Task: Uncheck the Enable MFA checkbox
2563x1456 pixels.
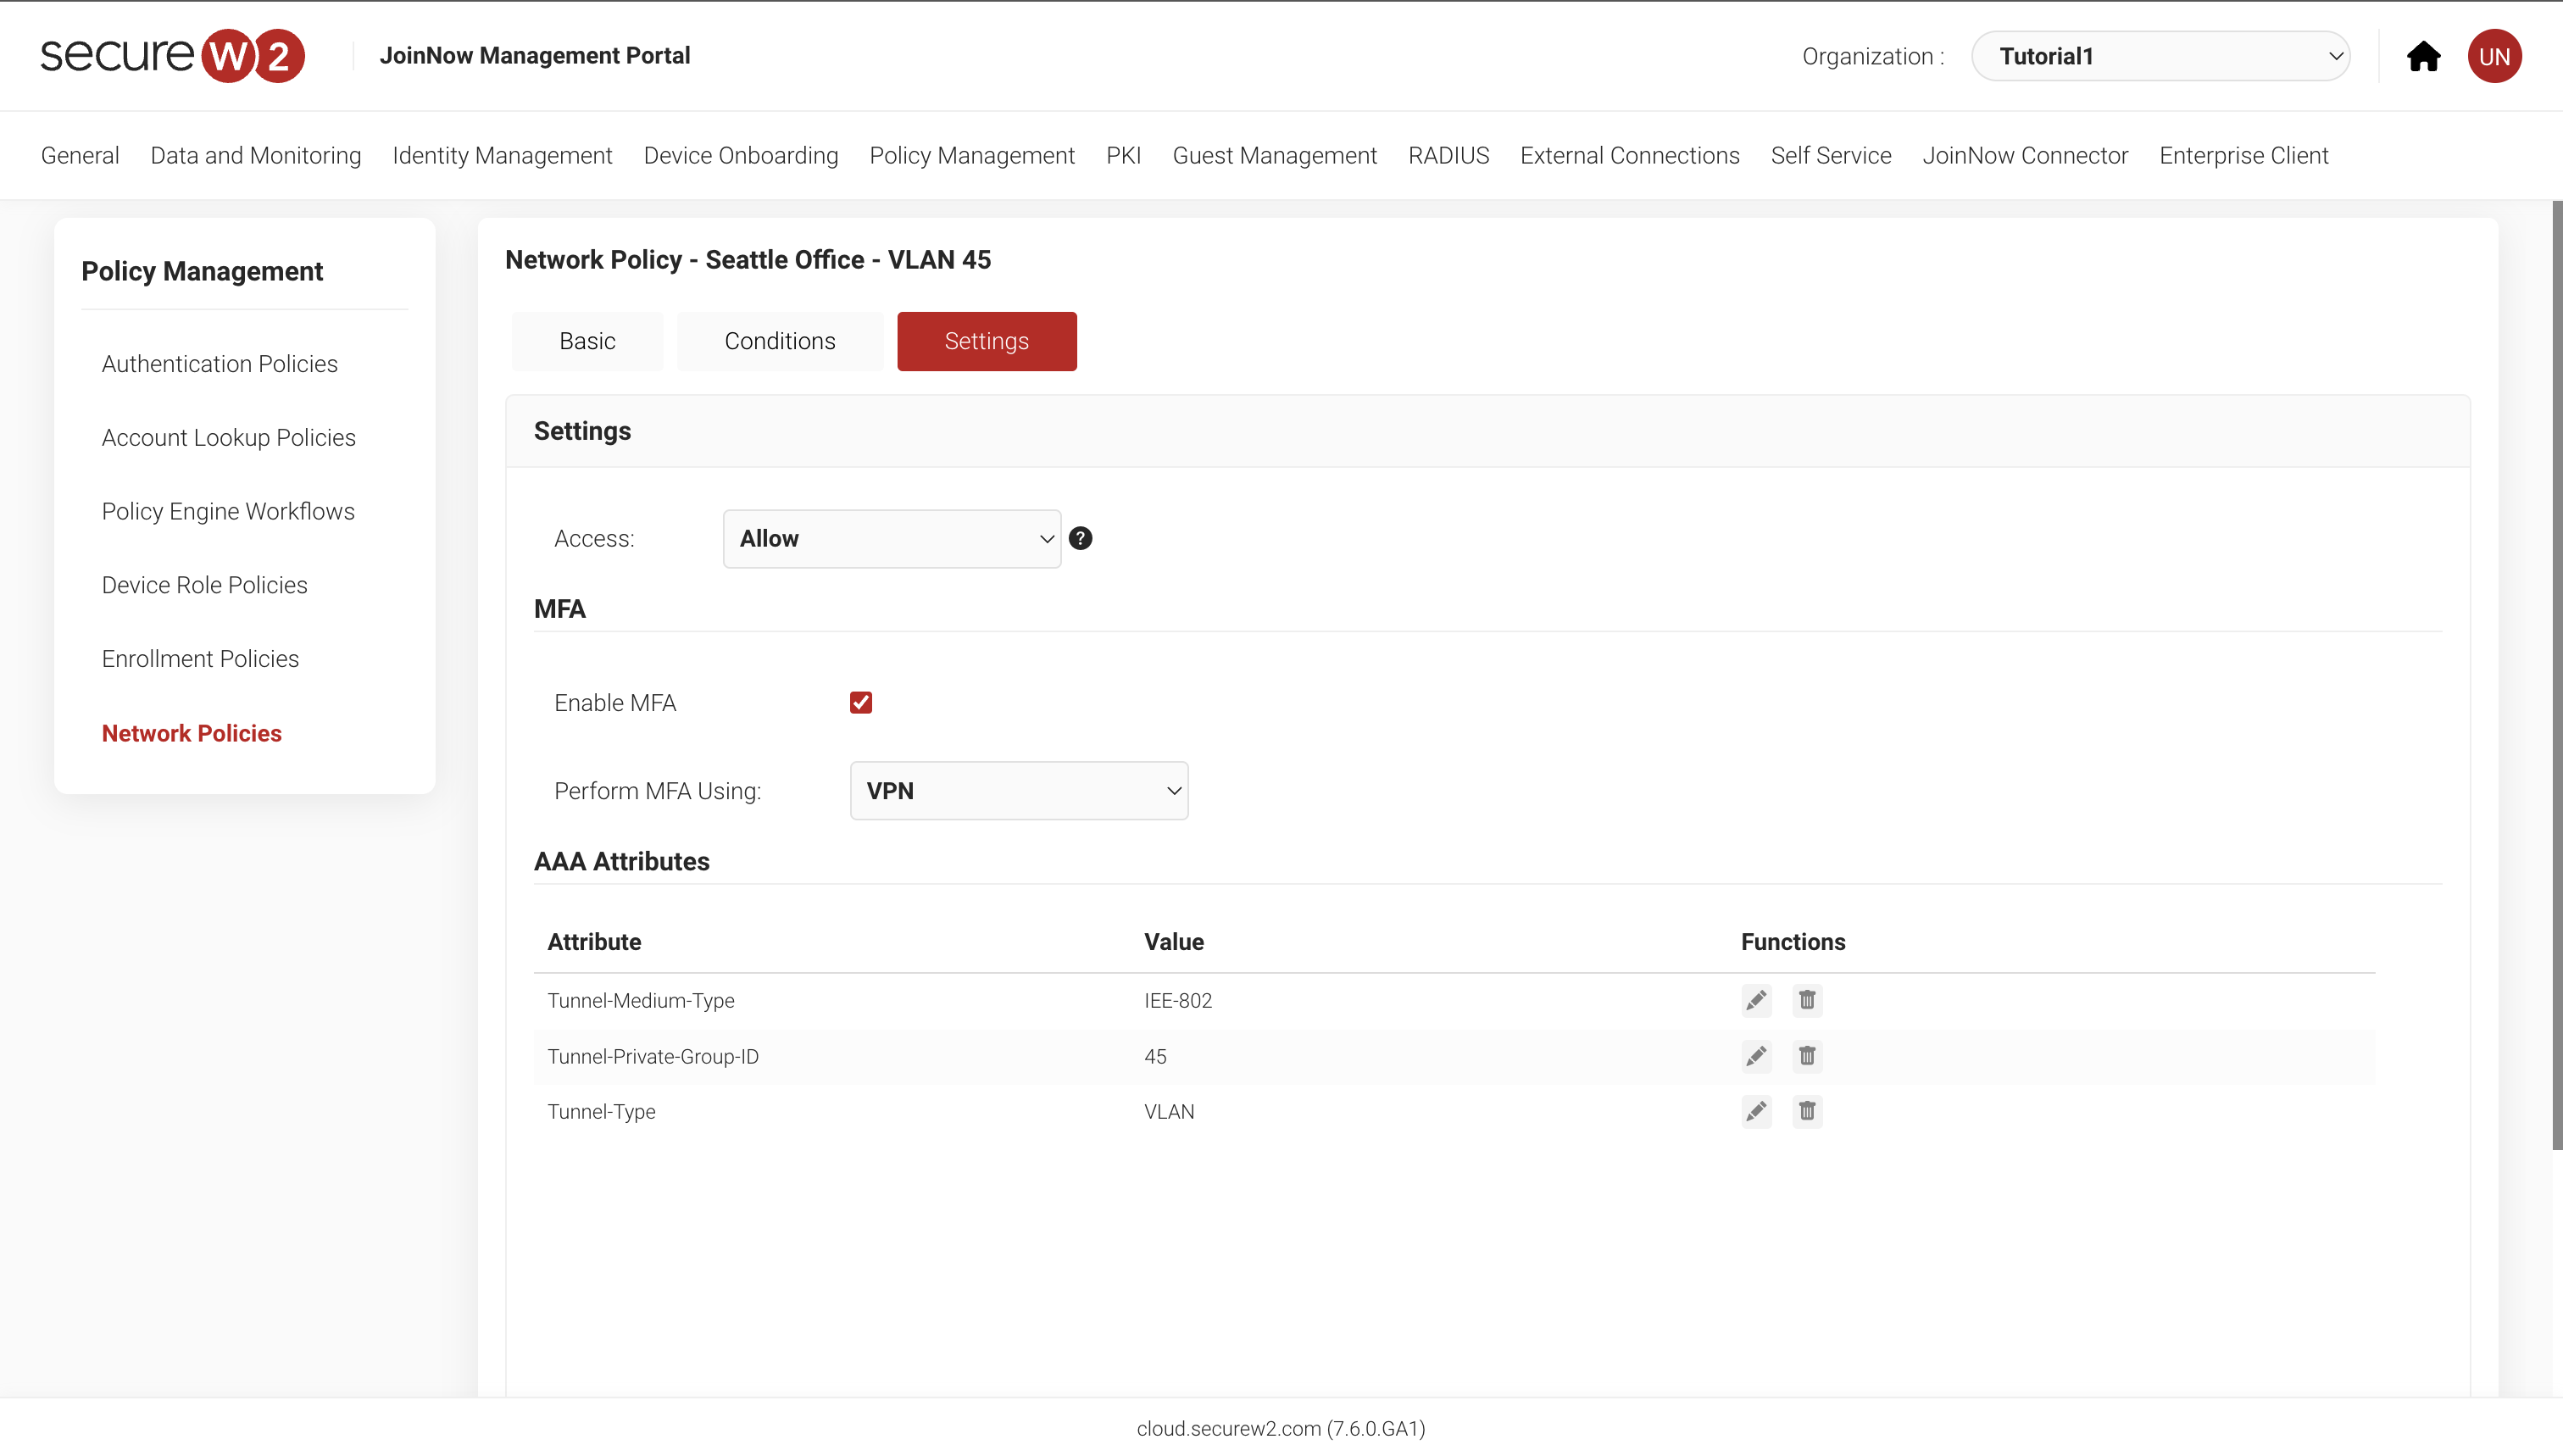Action: coord(861,702)
